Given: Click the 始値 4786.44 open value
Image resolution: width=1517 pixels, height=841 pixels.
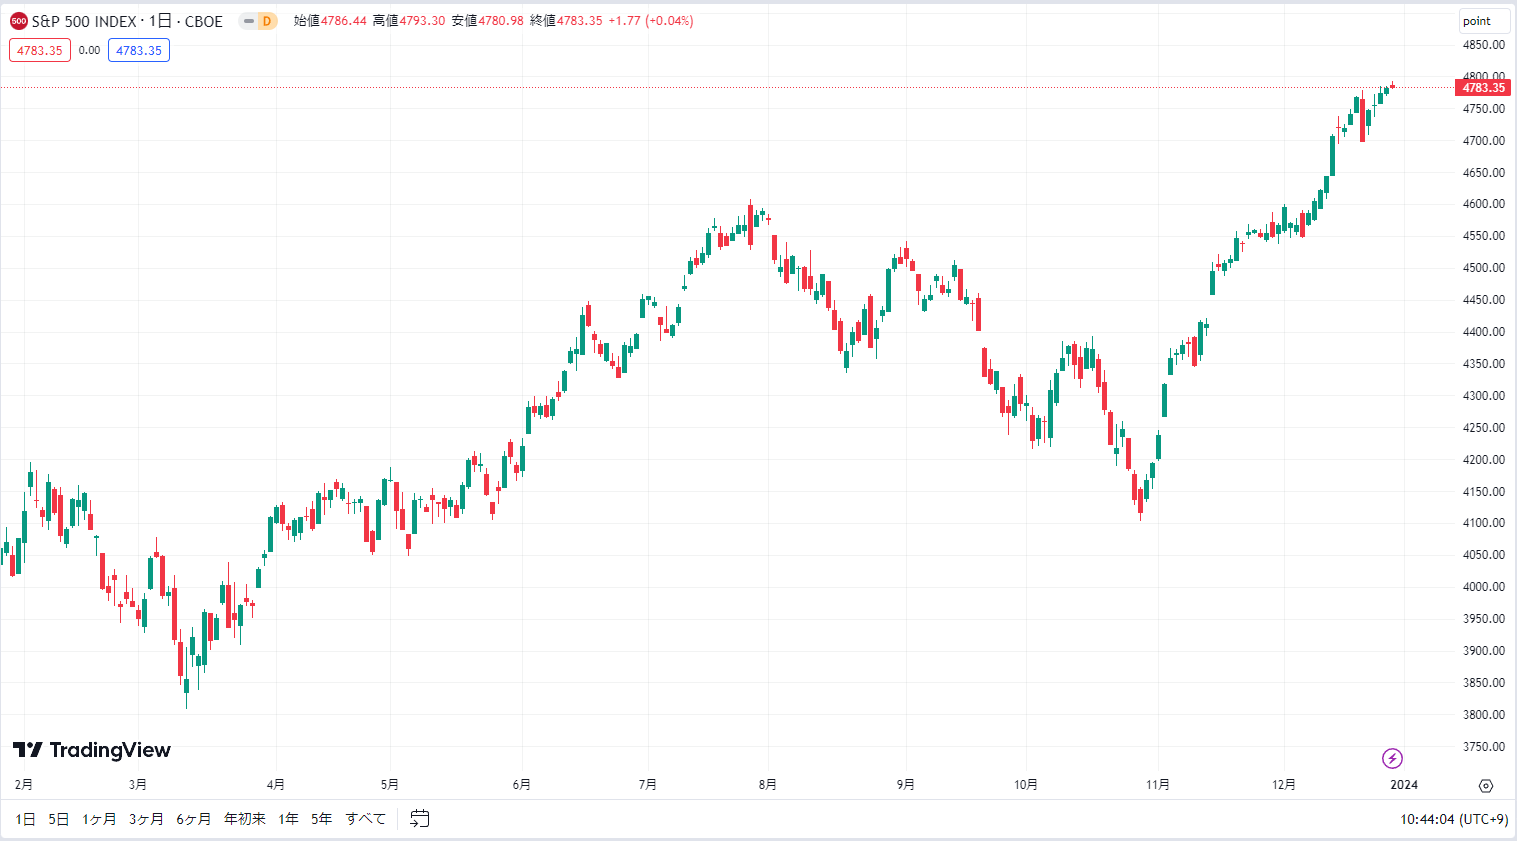Looking at the screenshot, I should (330, 21).
